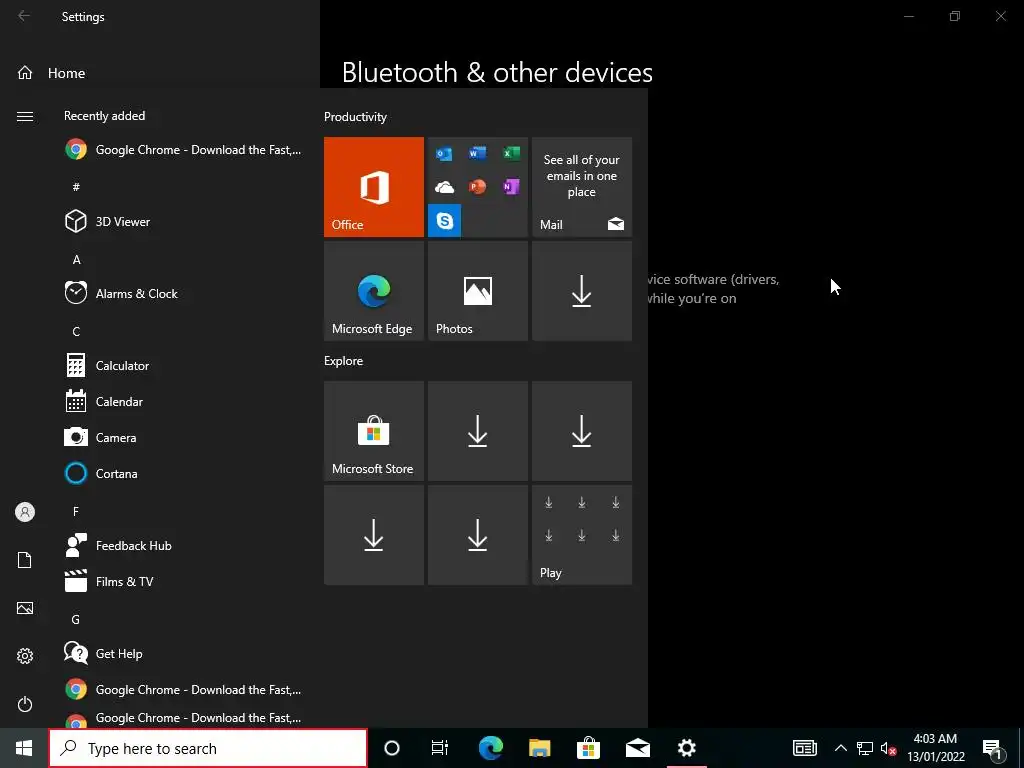Open OneDrive from the Office apps tile
Viewport: 1024px width, 768px height.
click(444, 187)
